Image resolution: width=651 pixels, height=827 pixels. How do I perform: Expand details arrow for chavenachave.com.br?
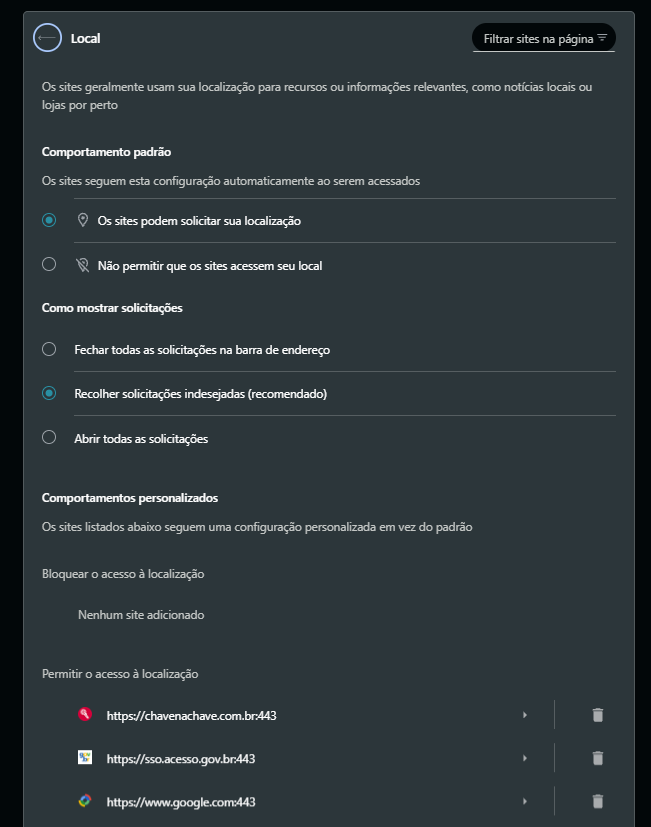coord(524,715)
